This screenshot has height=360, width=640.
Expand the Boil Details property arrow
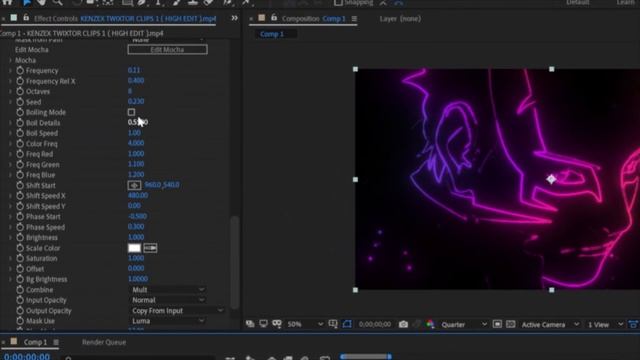(x=10, y=123)
